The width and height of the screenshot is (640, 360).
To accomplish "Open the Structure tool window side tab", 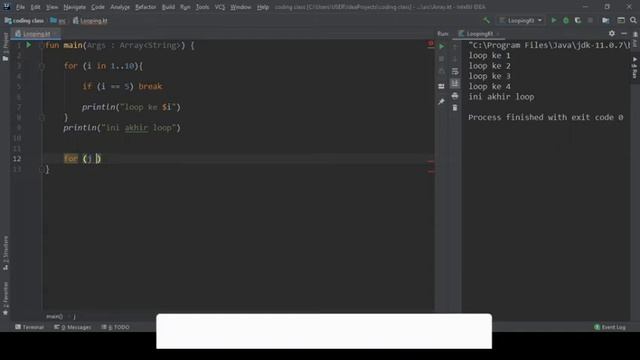I will 5,253.
